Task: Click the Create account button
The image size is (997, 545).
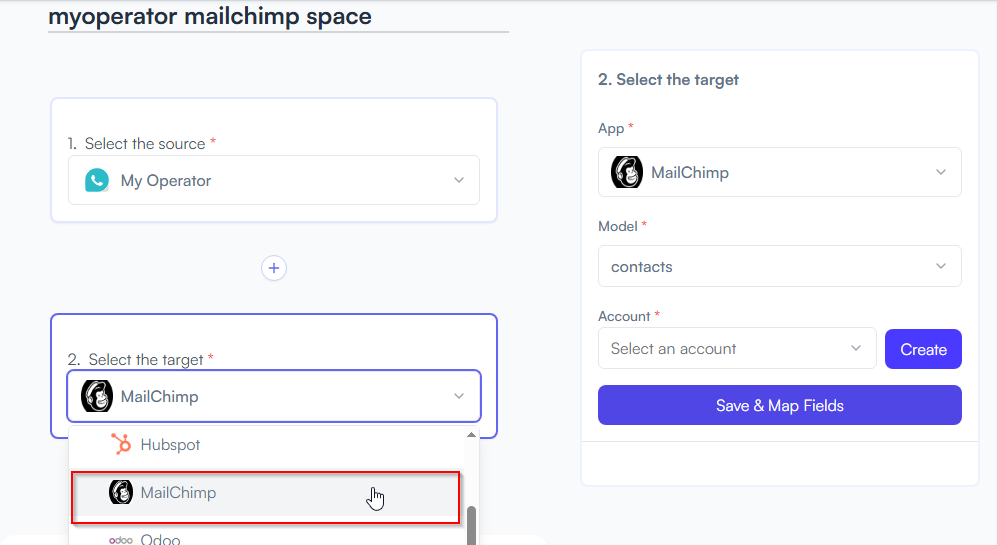Action: click(923, 349)
